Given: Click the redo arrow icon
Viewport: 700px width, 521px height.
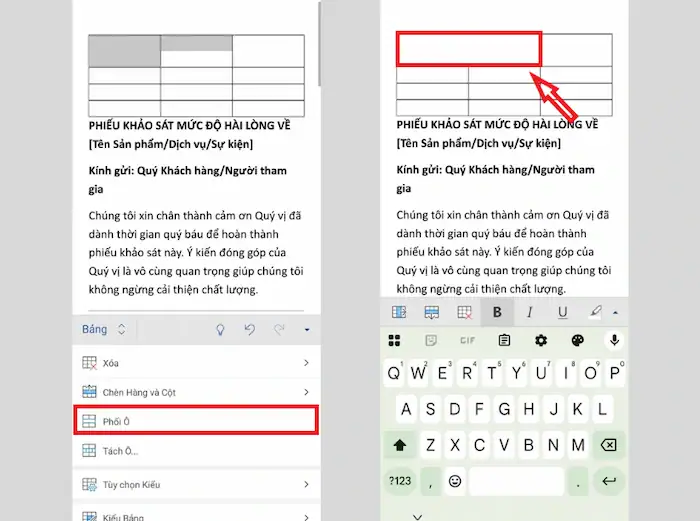Looking at the screenshot, I should (279, 329).
